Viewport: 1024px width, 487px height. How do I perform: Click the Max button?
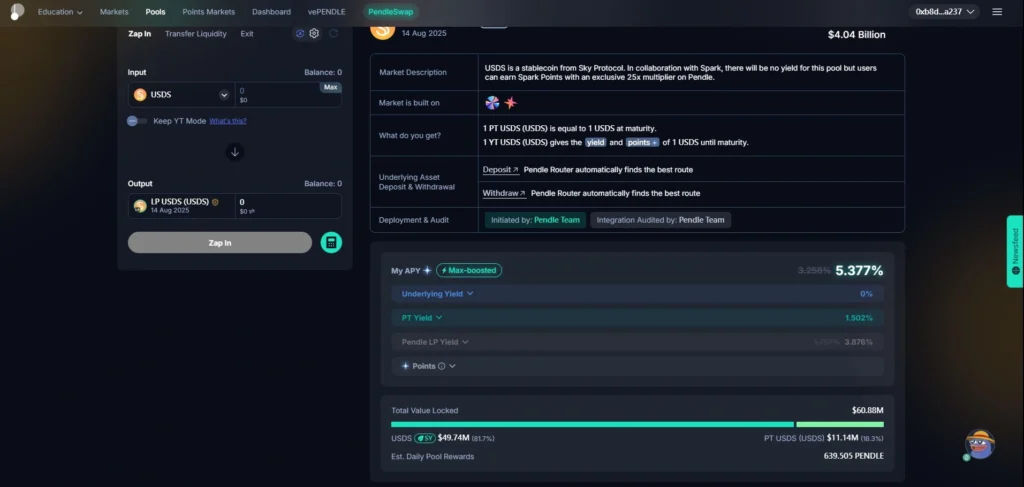(330, 87)
